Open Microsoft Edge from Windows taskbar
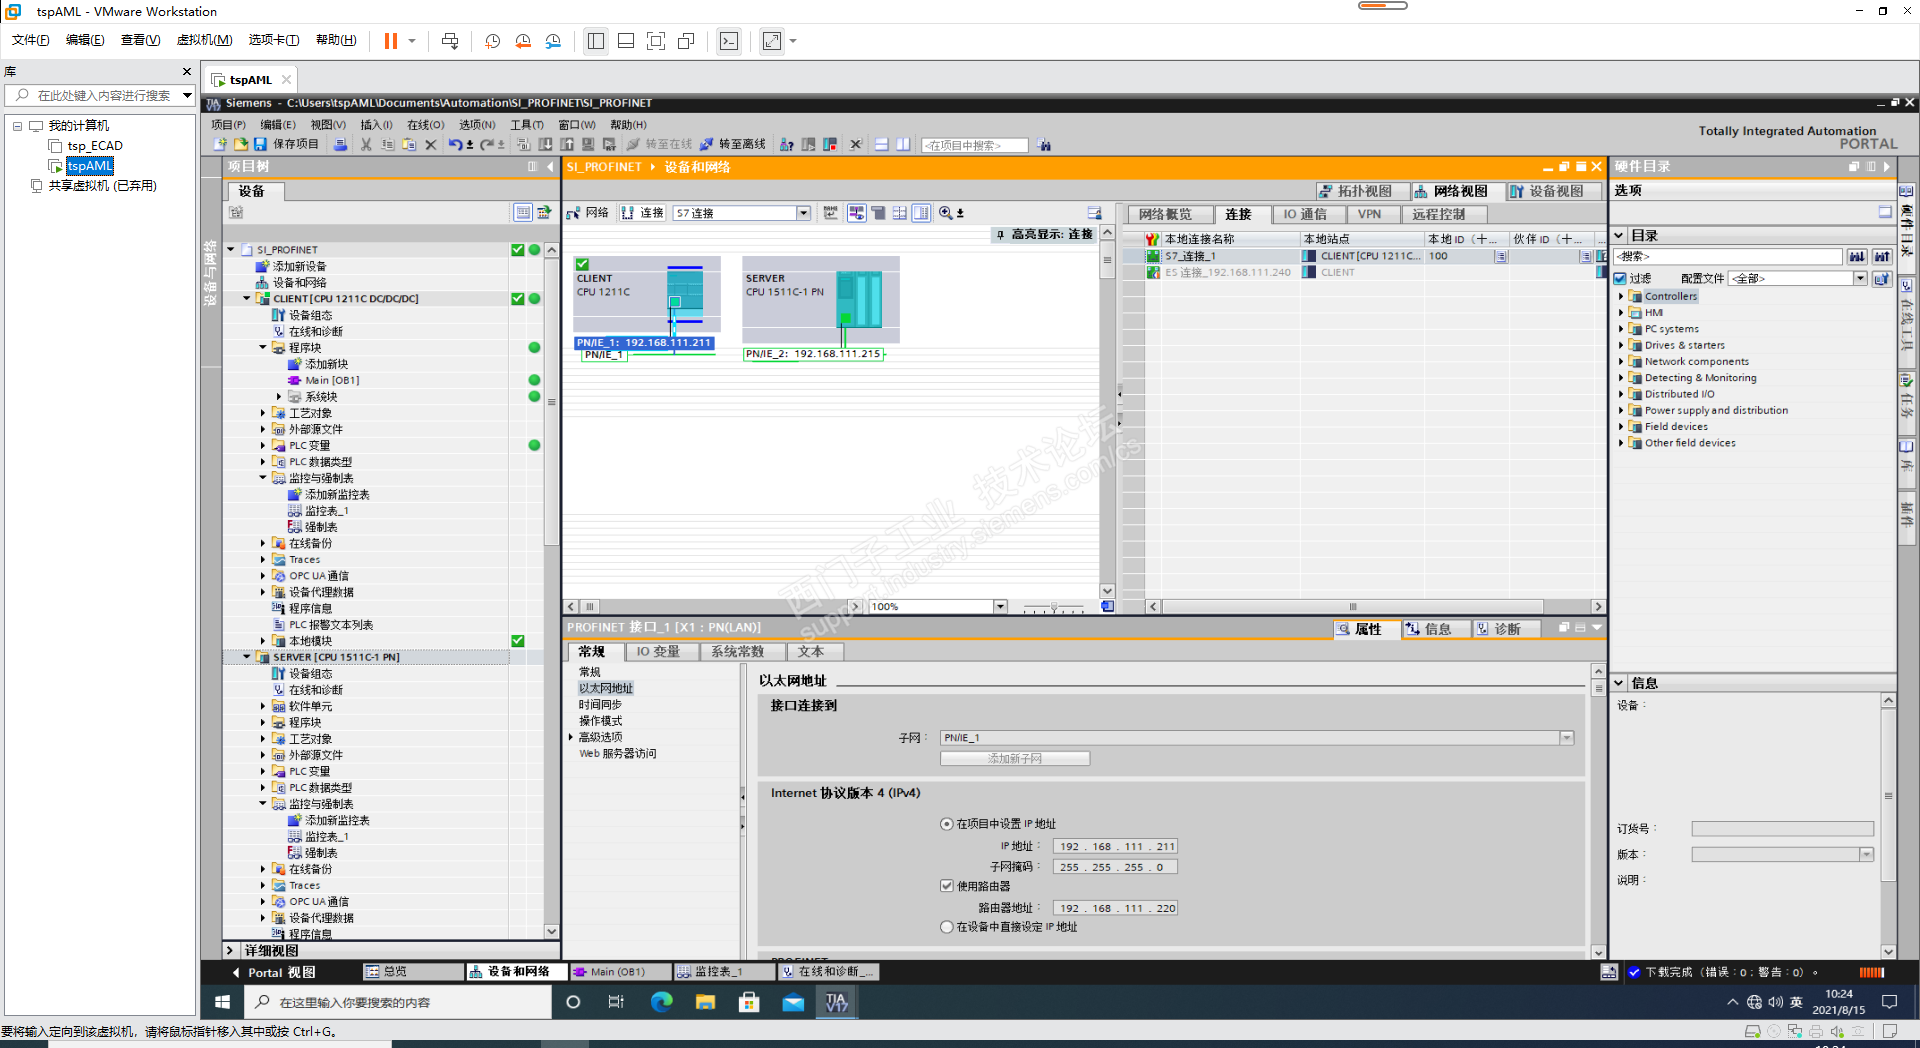Screen dimensions: 1920x1048 point(661,1002)
